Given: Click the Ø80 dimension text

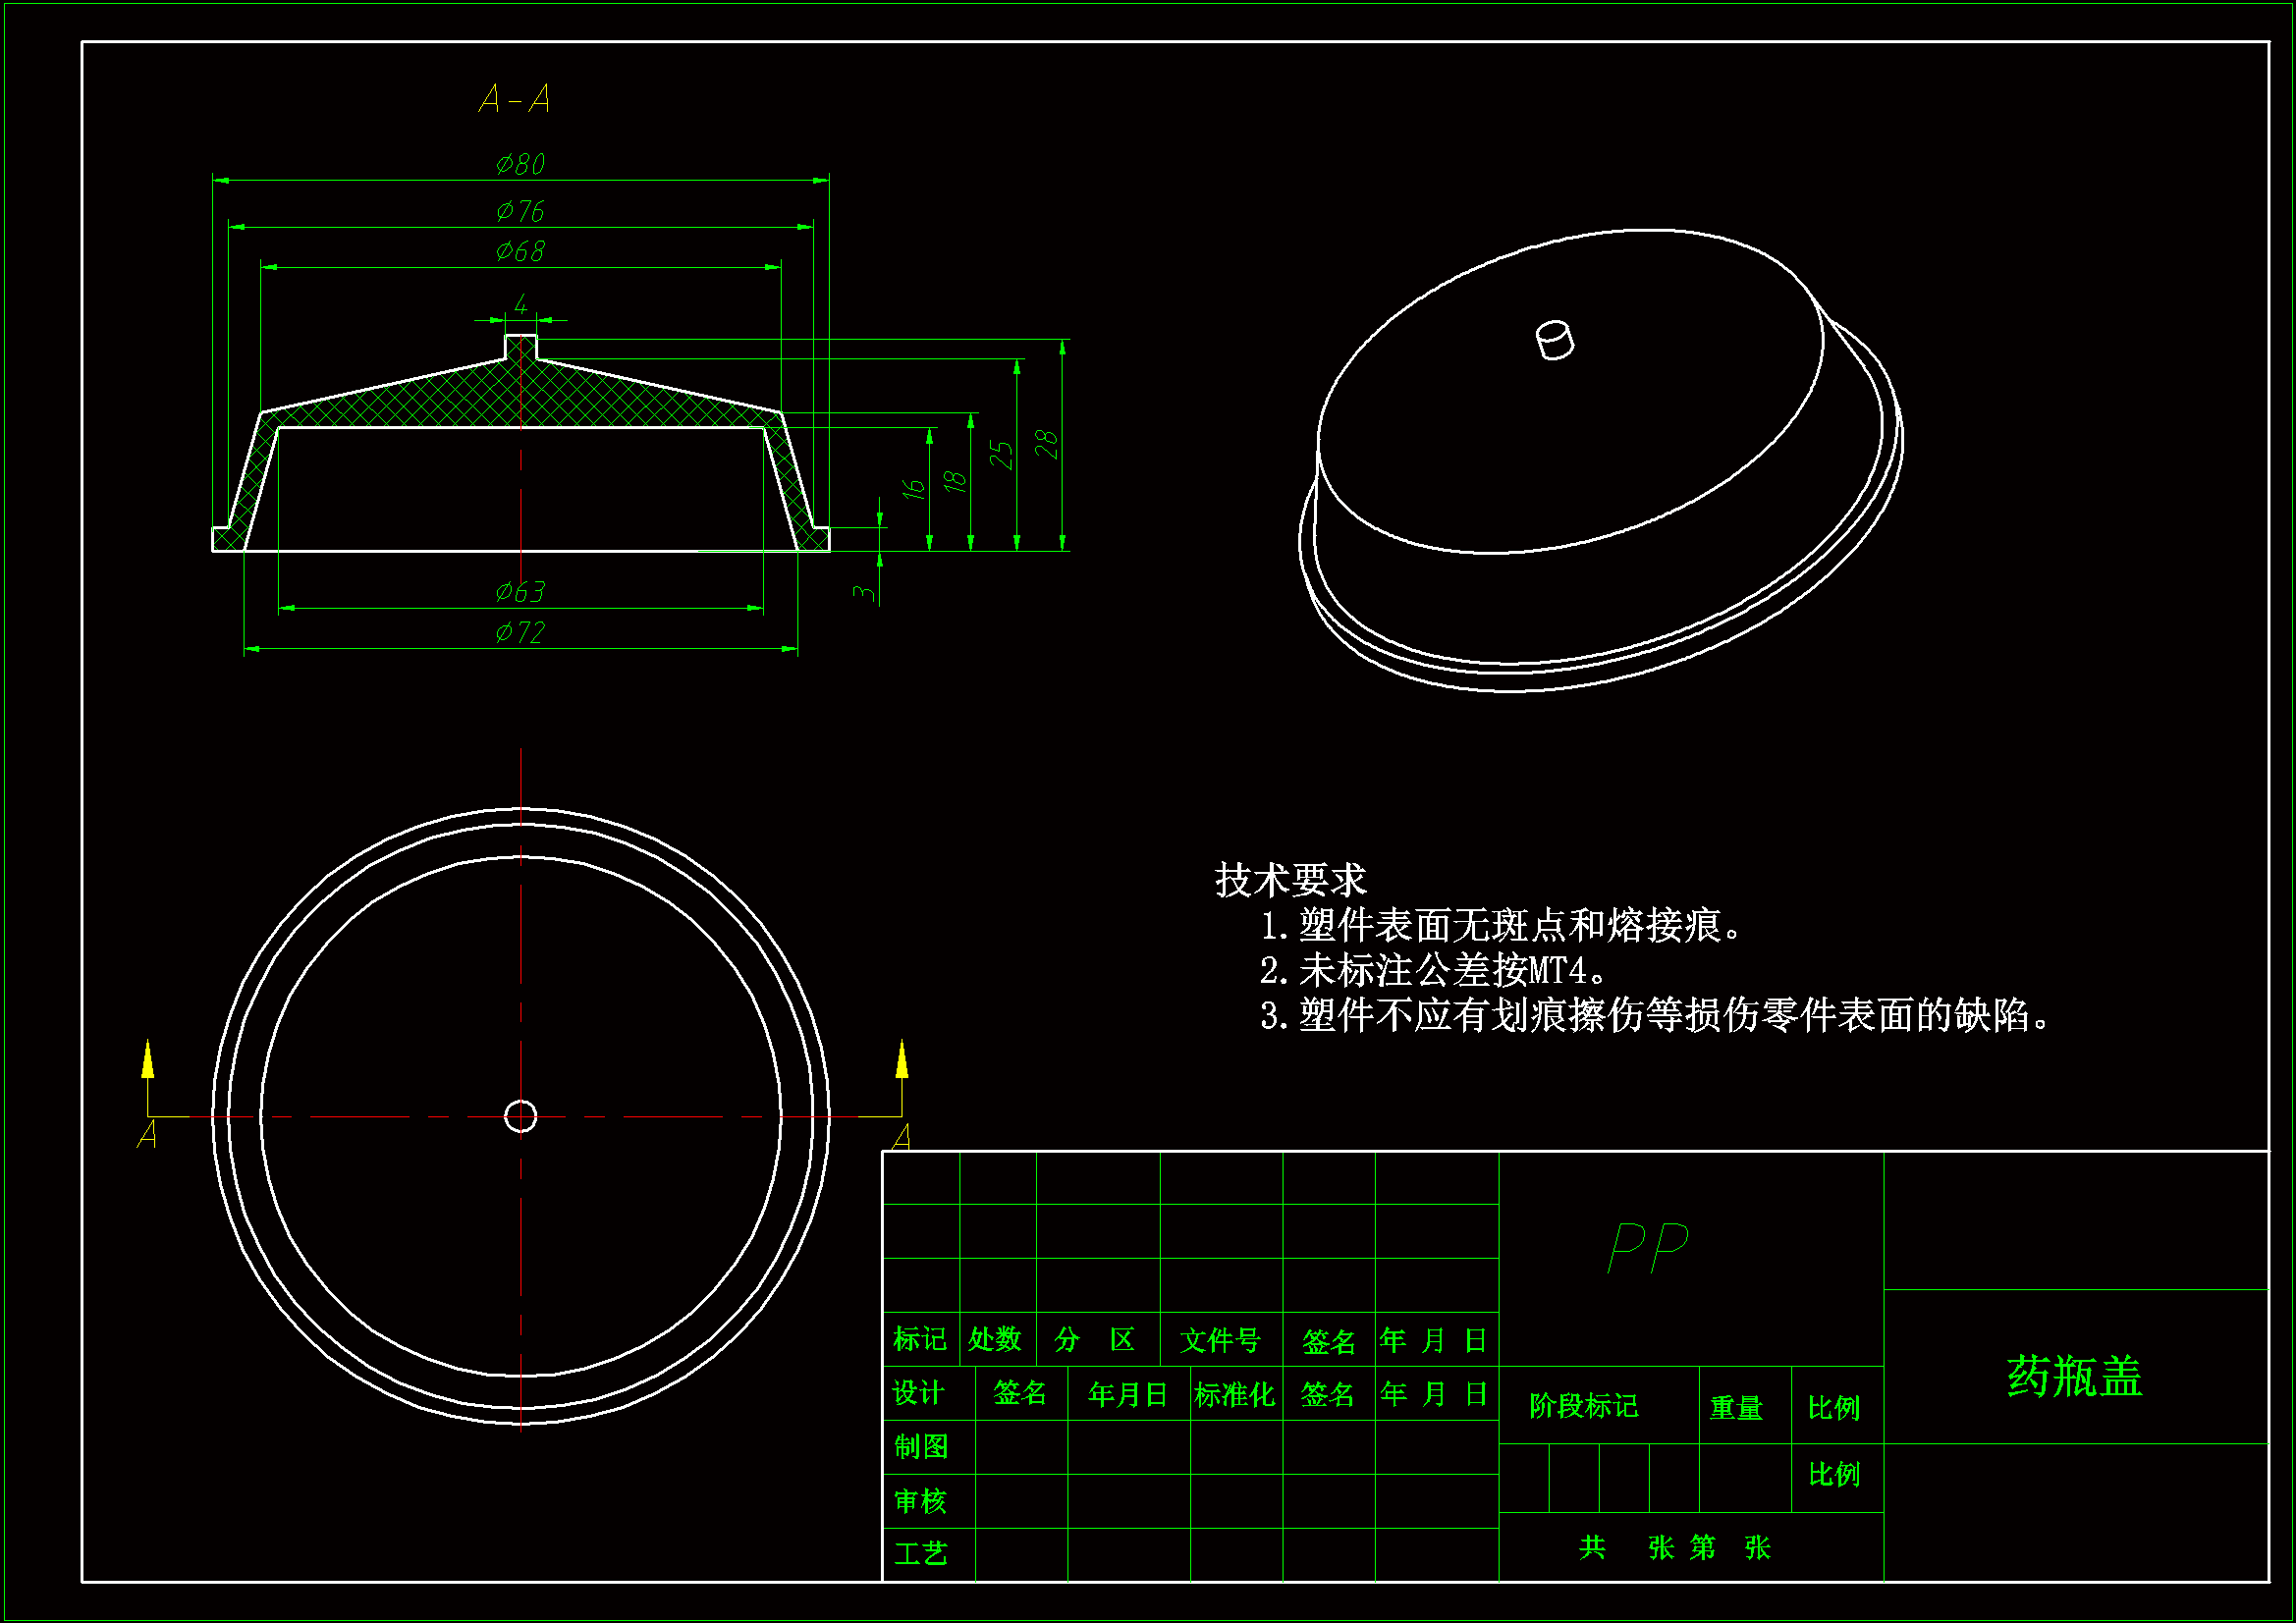Looking at the screenshot, I should [520, 164].
